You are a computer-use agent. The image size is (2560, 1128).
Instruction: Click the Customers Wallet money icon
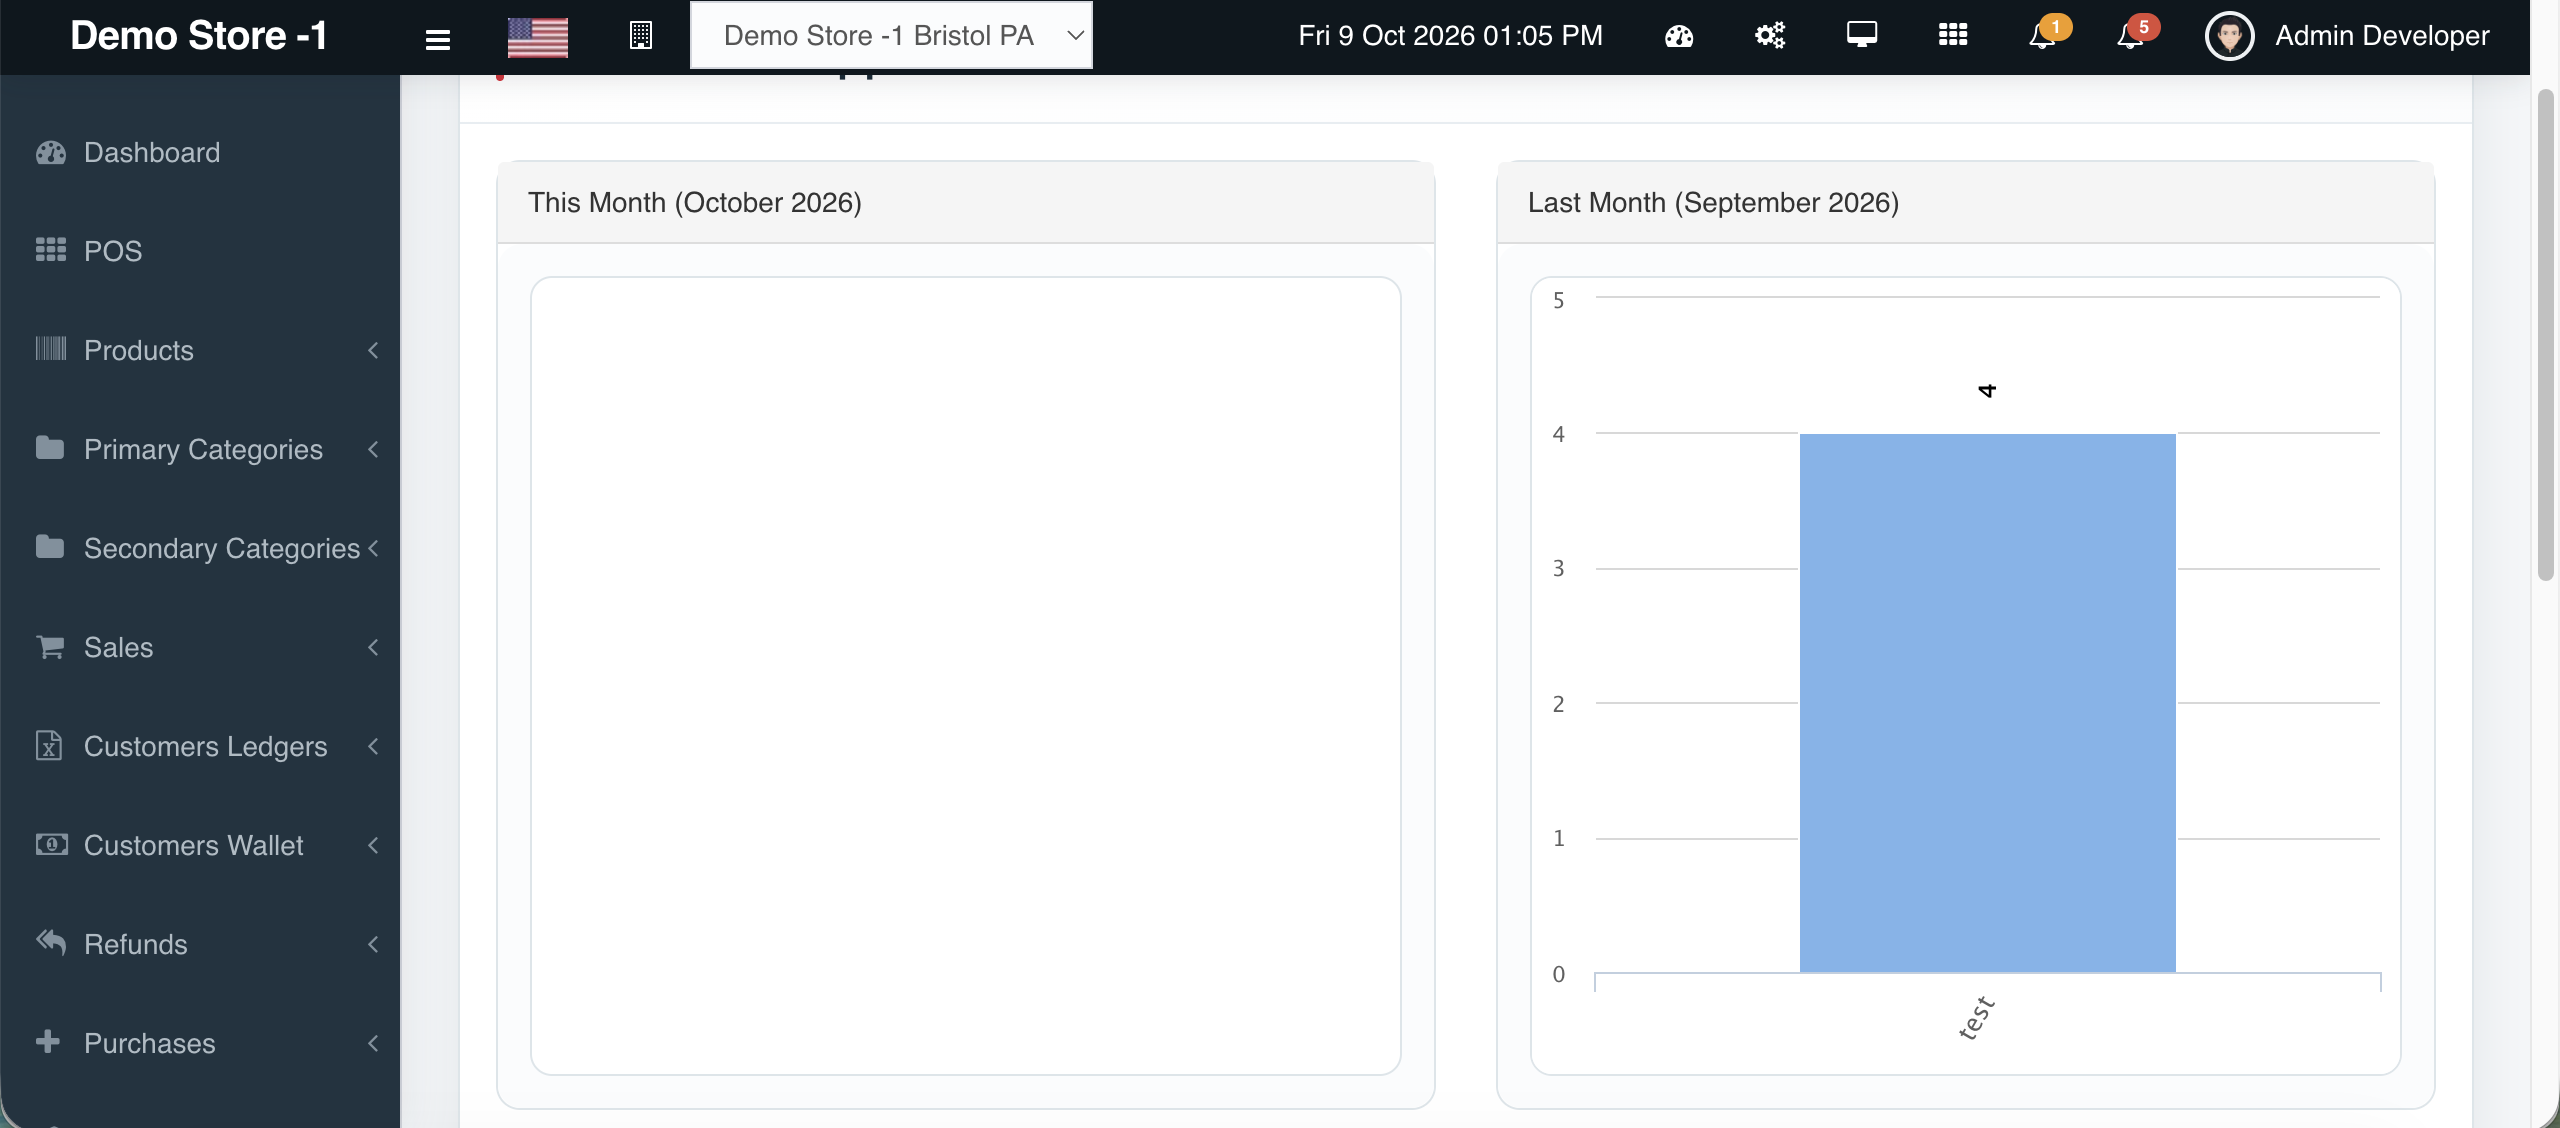52,844
